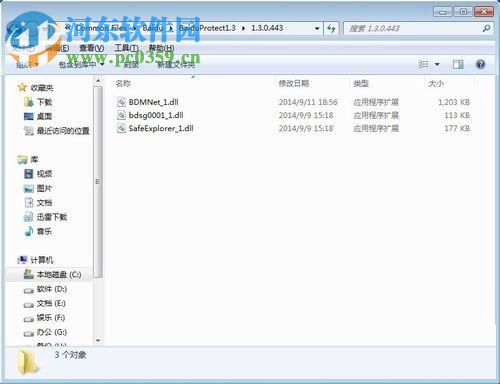Screen dimensions: 500x384
Task: Click the 新建文件夹 button
Action: (x=176, y=64)
